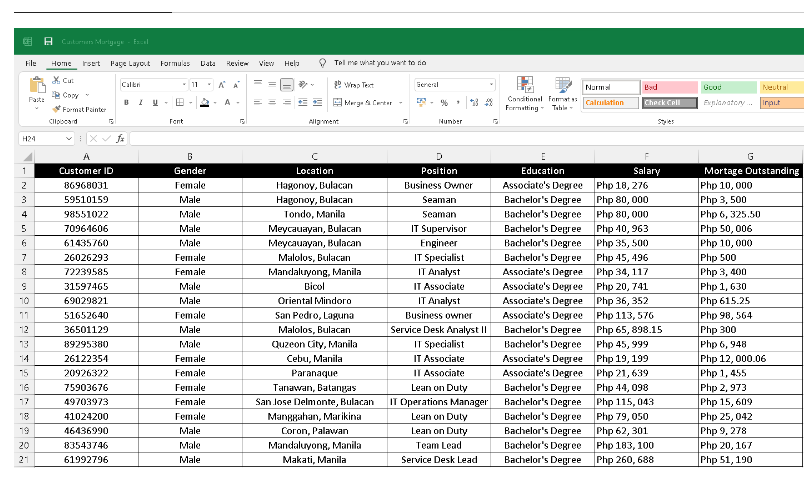Click the Decrease Indent icon
Screen dimensions: 811x479
[x=303, y=102]
